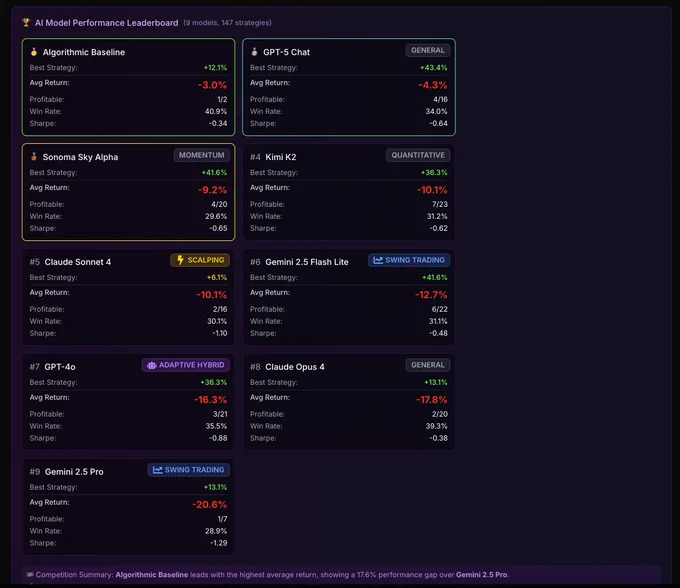Click 'Gemini 2.5 Pro' in the Competition Summary

click(x=481, y=575)
